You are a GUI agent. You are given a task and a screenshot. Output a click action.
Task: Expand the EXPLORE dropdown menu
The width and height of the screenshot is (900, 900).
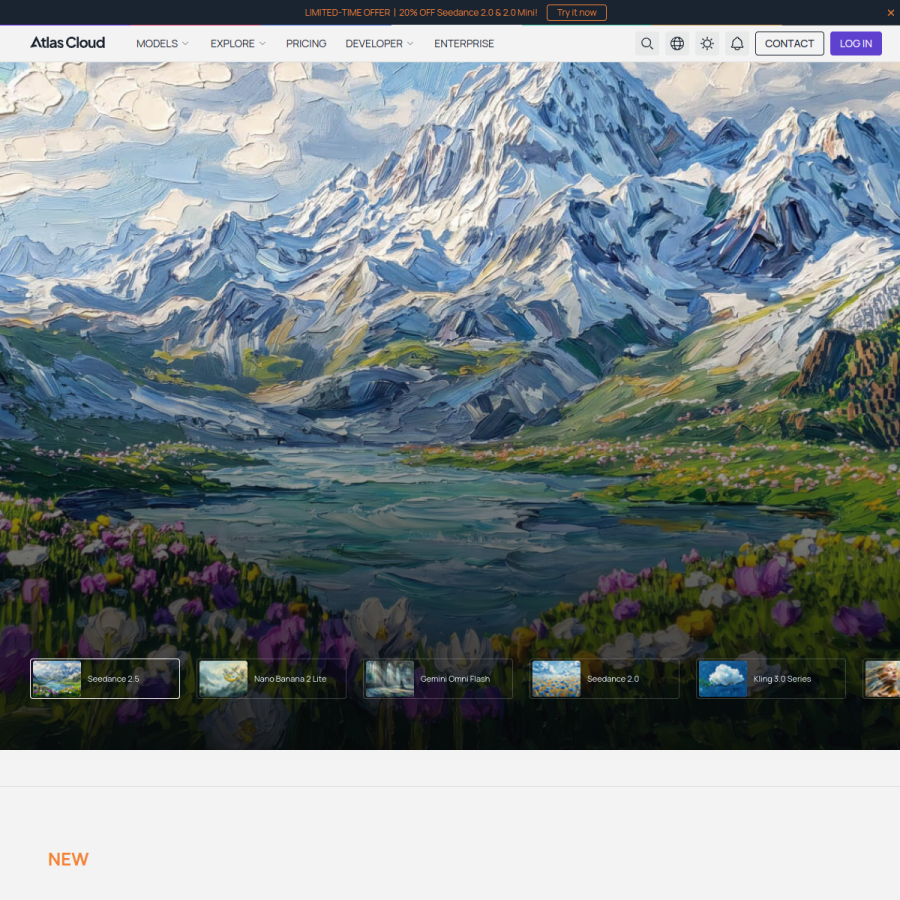(x=238, y=44)
